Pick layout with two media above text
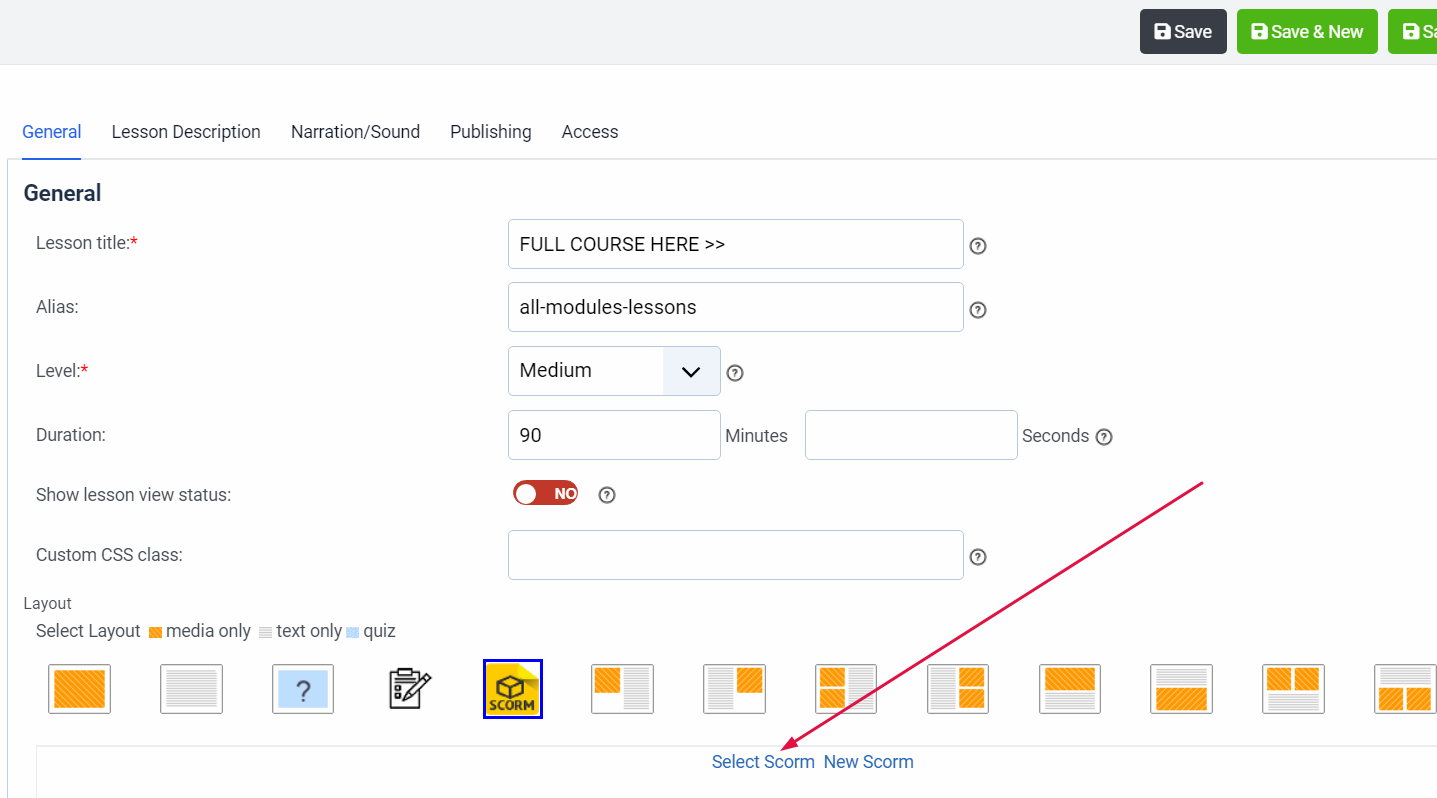This screenshot has width=1437, height=798. [x=1293, y=689]
